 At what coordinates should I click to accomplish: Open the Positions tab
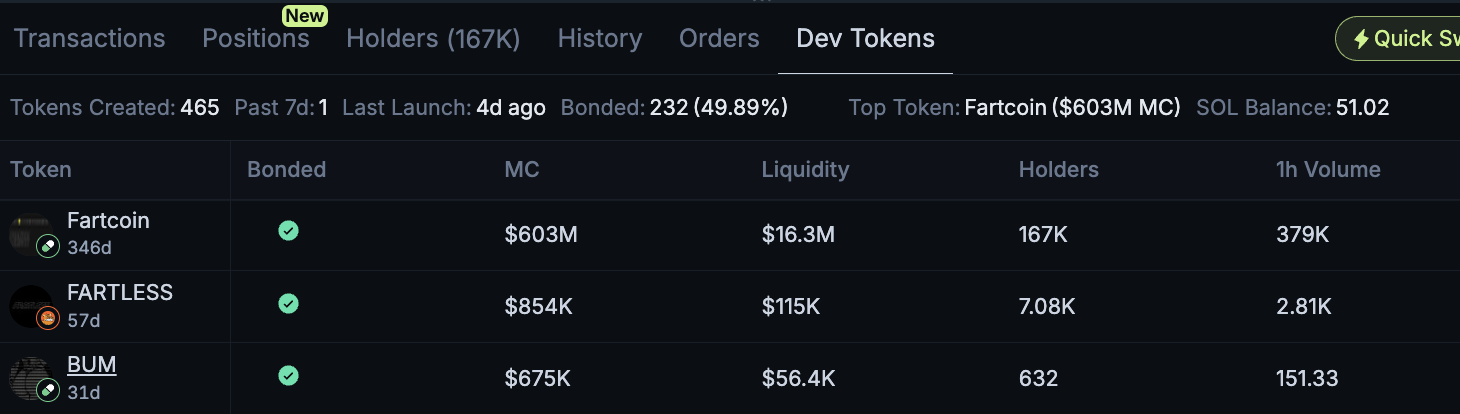click(256, 39)
